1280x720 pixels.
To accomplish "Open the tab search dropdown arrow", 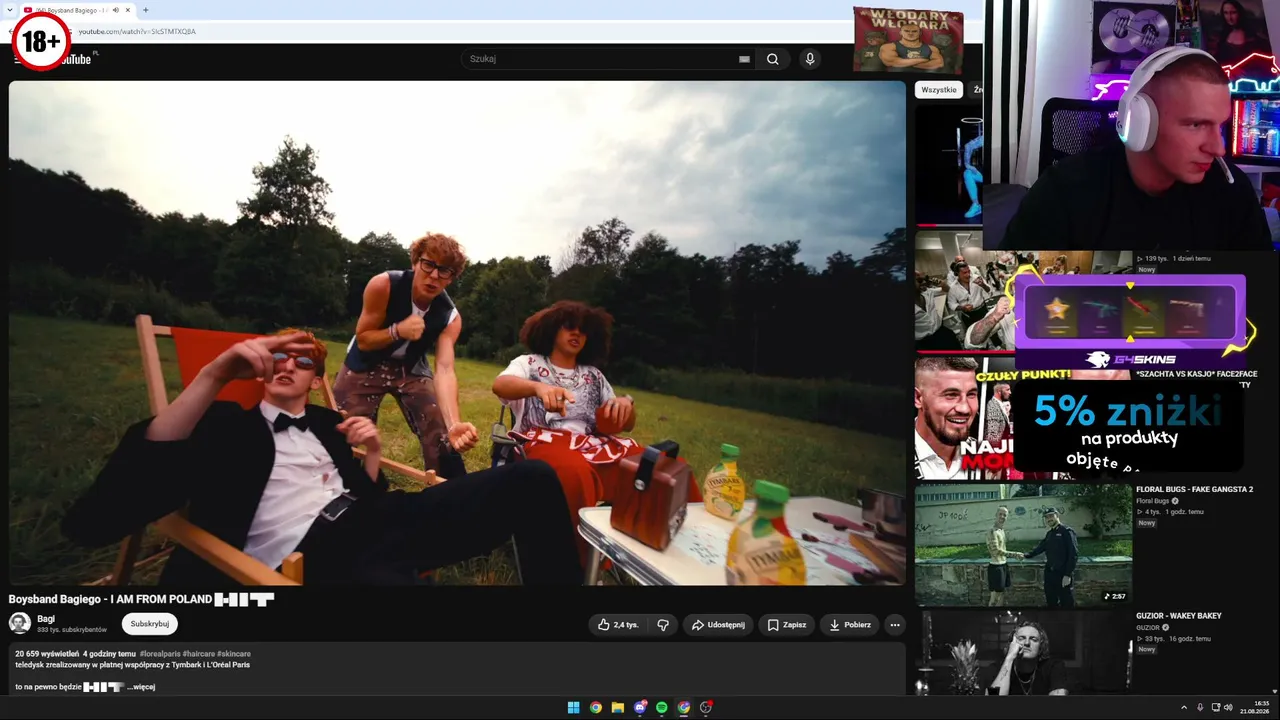I will [10, 10].
